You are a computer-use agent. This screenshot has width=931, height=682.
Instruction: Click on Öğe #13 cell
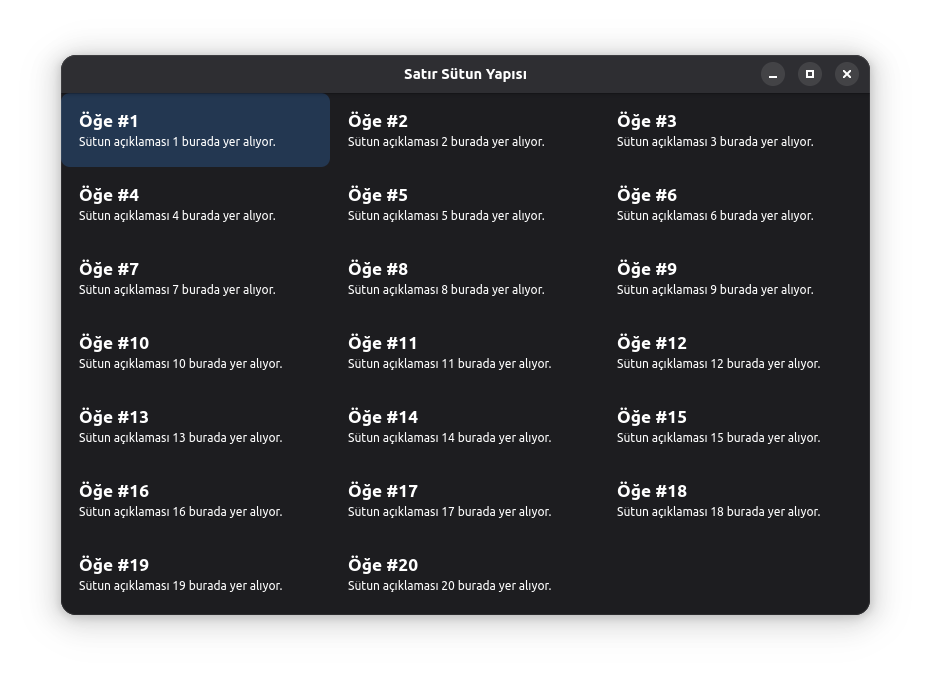point(195,427)
